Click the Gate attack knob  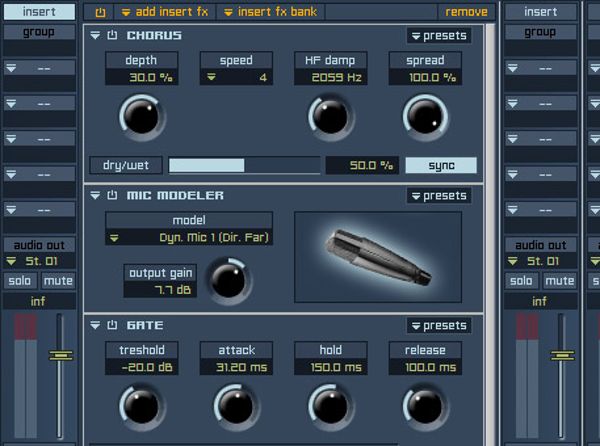[x=234, y=406]
